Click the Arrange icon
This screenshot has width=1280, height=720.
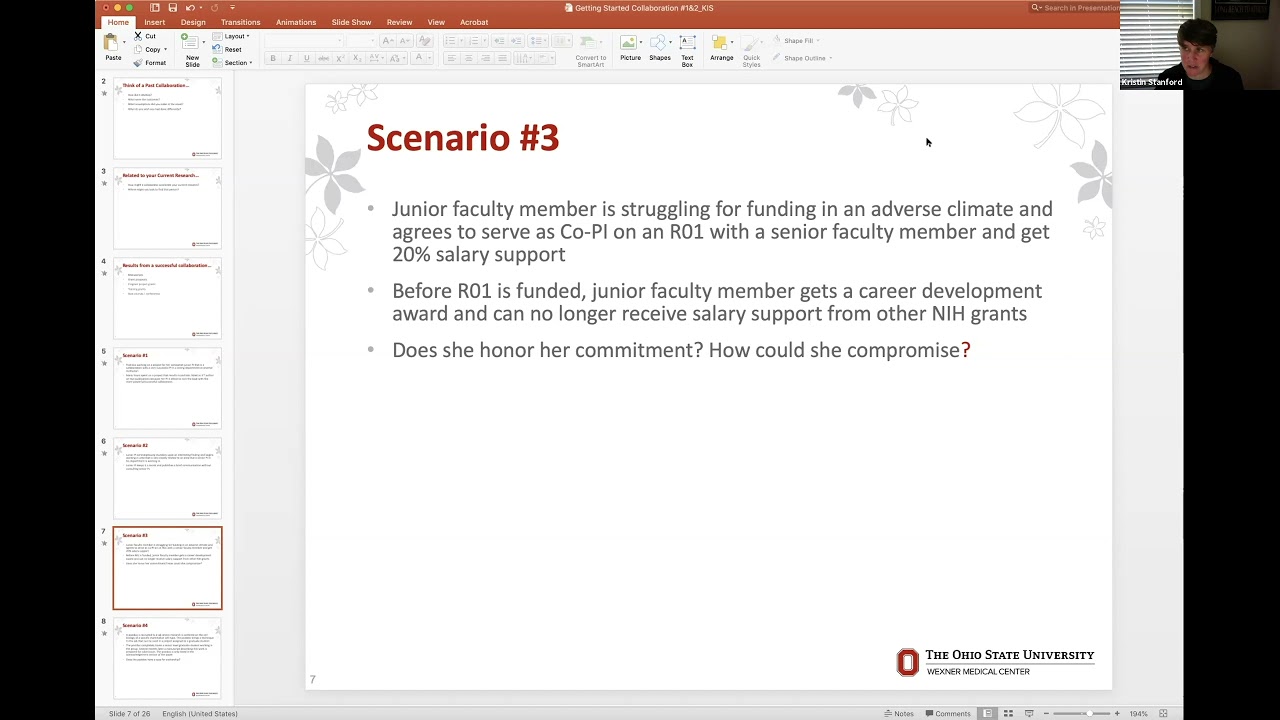pos(720,43)
